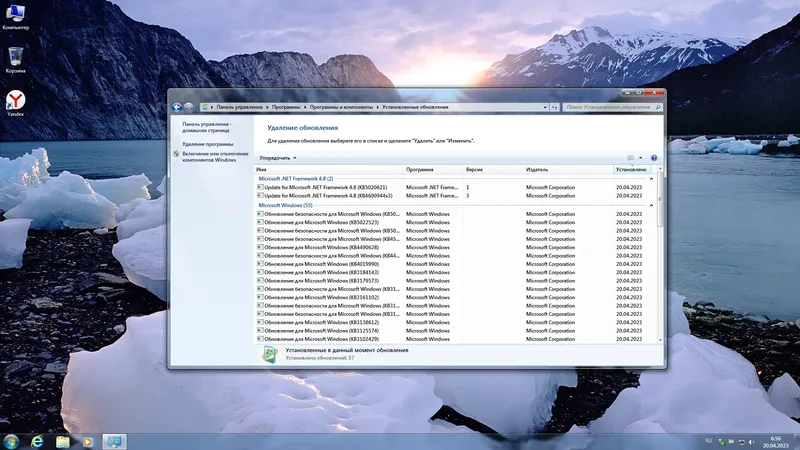The width and height of the screenshot is (800, 450).
Task: Go to Программы и компоненты breadcrumb
Action: (341, 107)
